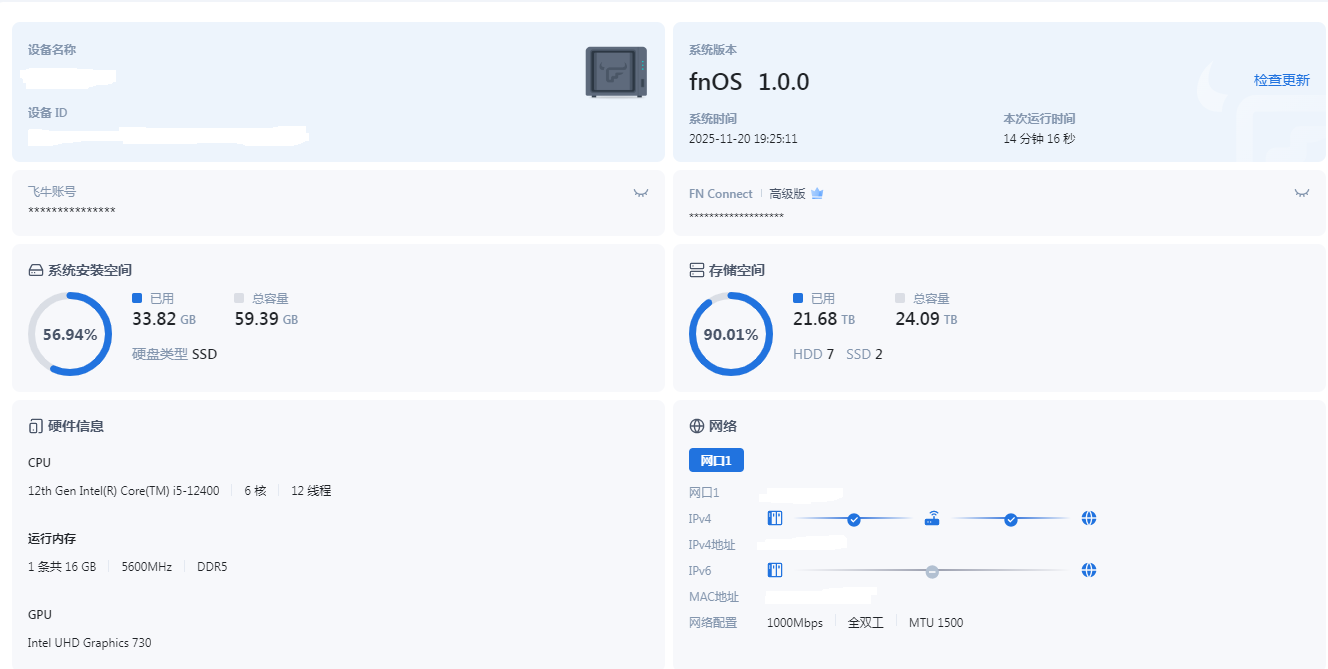The image size is (1328, 669).
Task: Click the Intel UHD Graphics 730 text
Action: pyautogui.click(x=90, y=643)
